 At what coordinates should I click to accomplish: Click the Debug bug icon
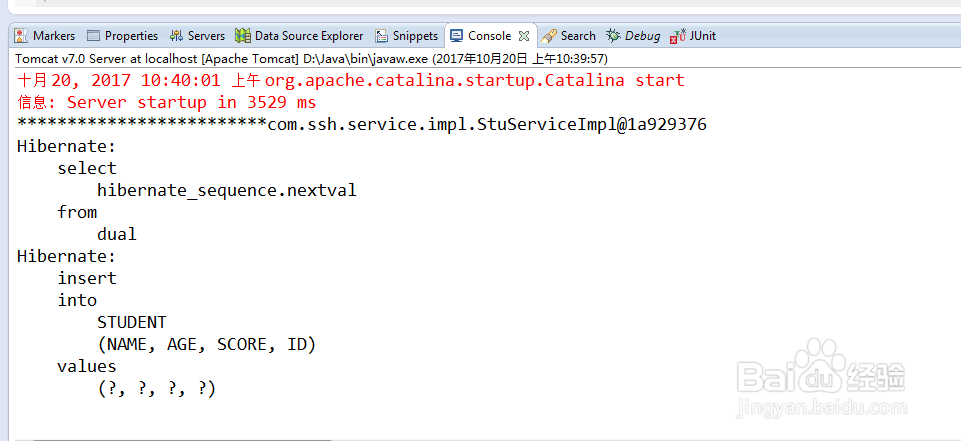click(x=613, y=36)
